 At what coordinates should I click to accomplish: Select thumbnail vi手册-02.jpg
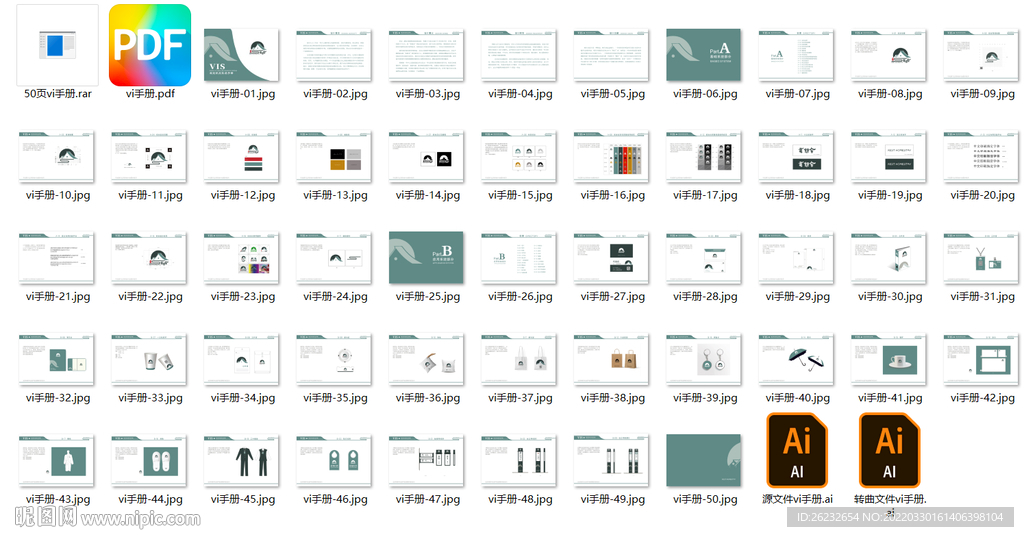pos(334,56)
